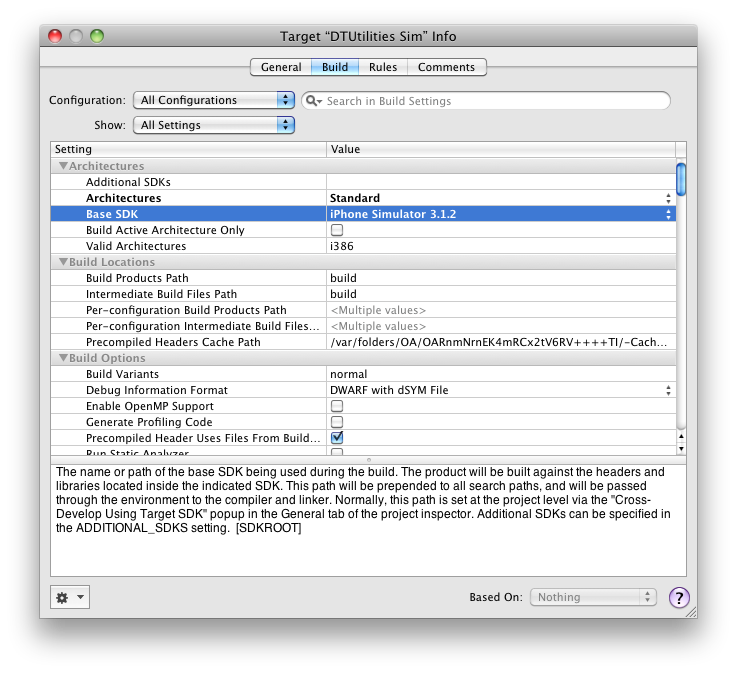Viewport: 737px width, 673px height.
Task: Click the Architectures value stepper arrows
Action: click(668, 198)
